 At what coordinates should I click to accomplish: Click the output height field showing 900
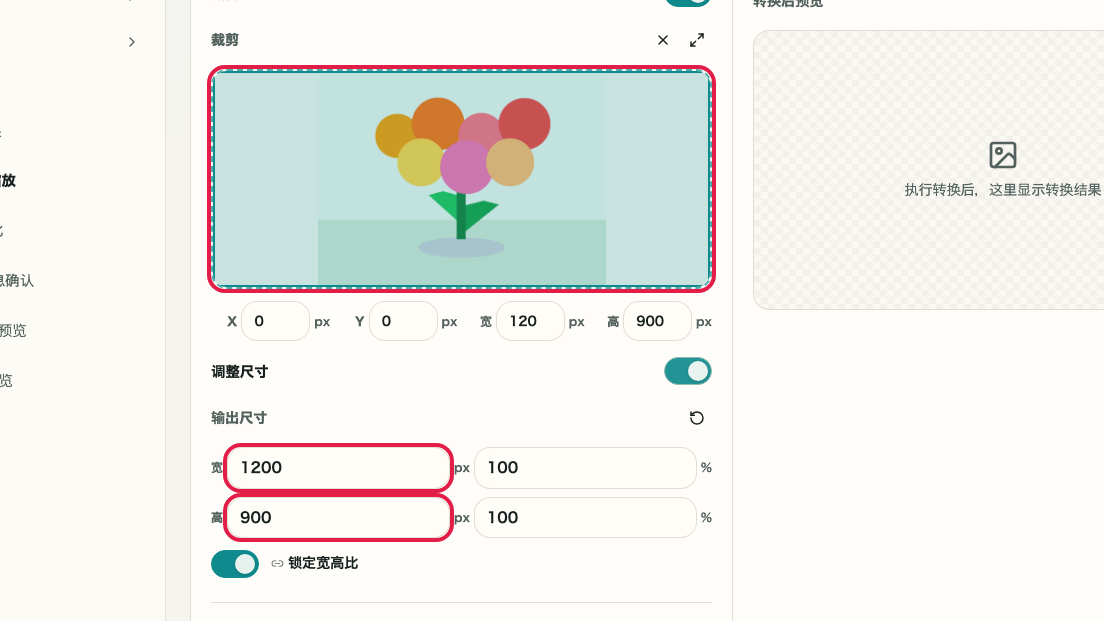click(x=338, y=518)
